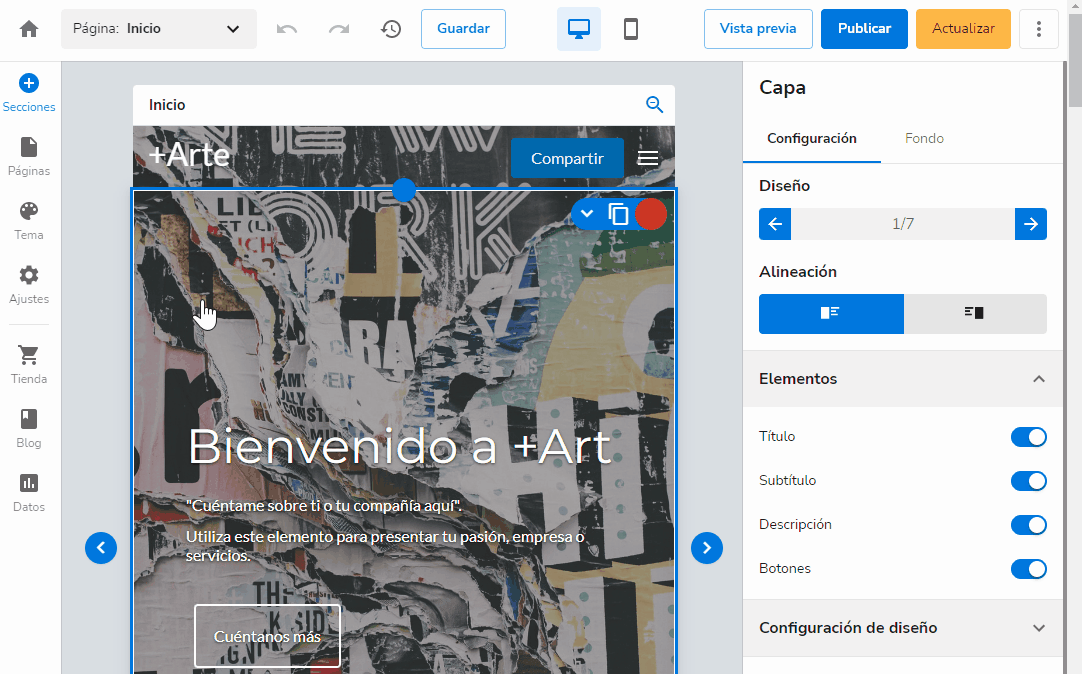
Task: Click the red delete section button
Action: pos(651,214)
